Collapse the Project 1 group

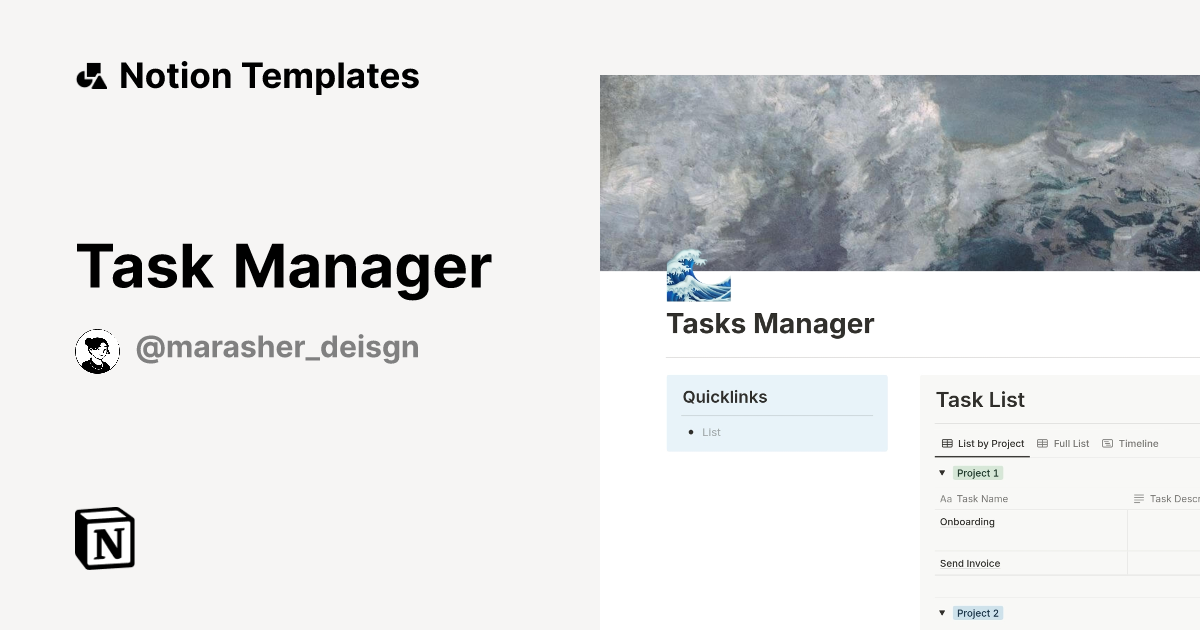pos(942,472)
